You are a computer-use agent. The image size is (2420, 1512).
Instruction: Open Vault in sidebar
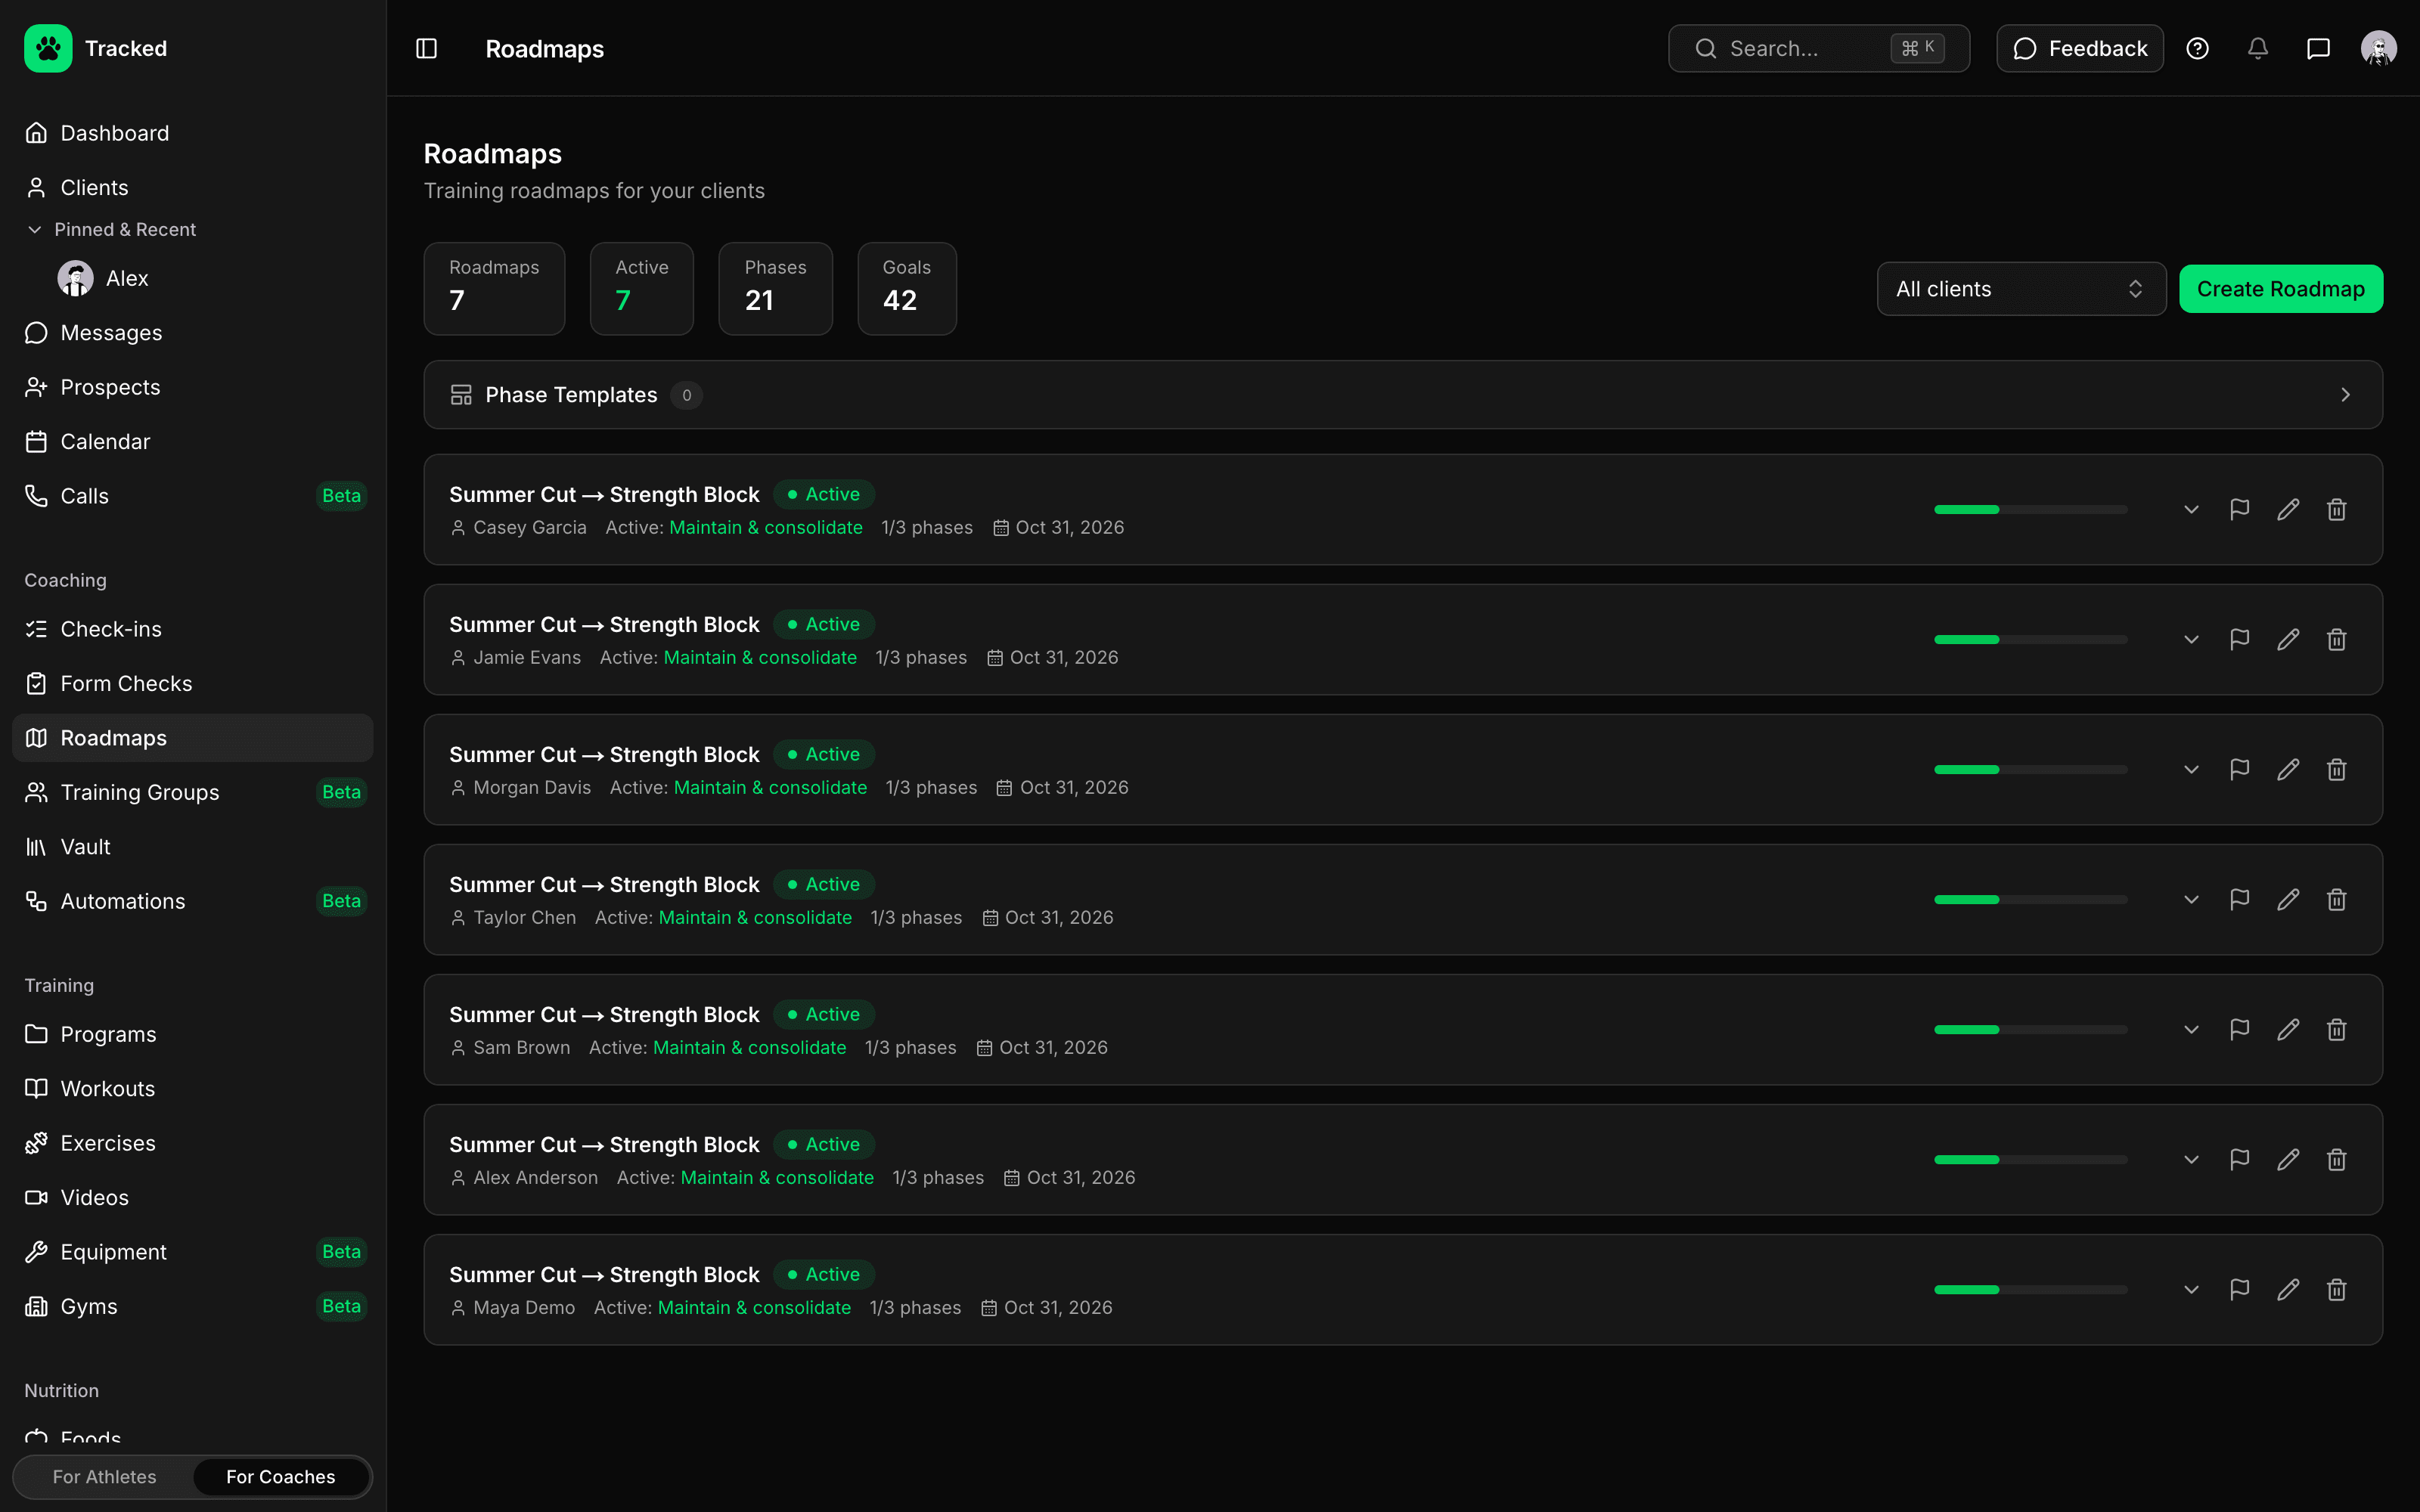click(x=192, y=847)
